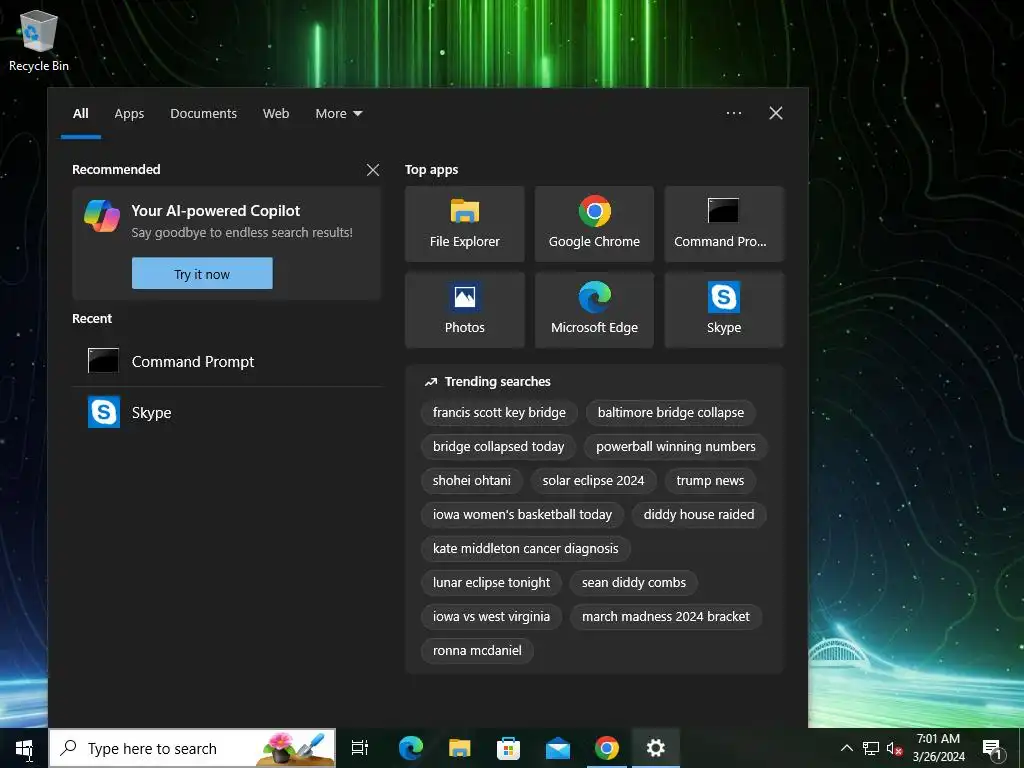This screenshot has width=1024, height=768.
Task: Click the Windows Start button
Action: 24,748
